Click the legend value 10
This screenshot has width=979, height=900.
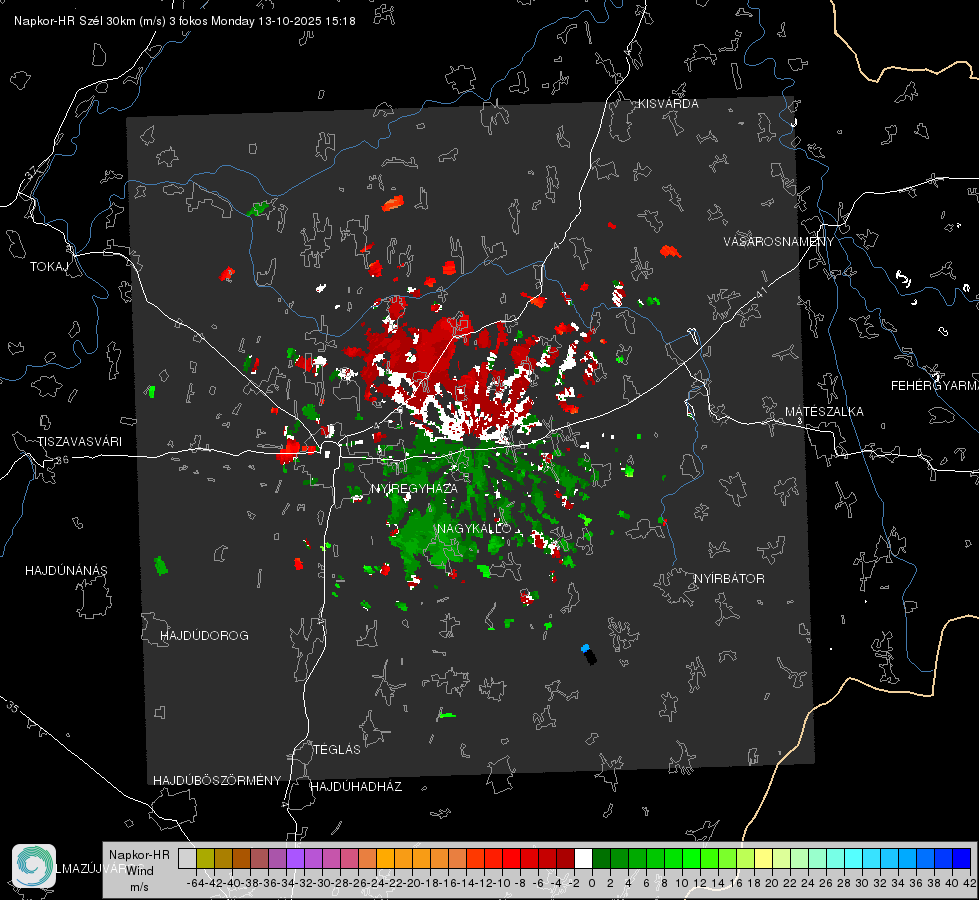point(682,883)
